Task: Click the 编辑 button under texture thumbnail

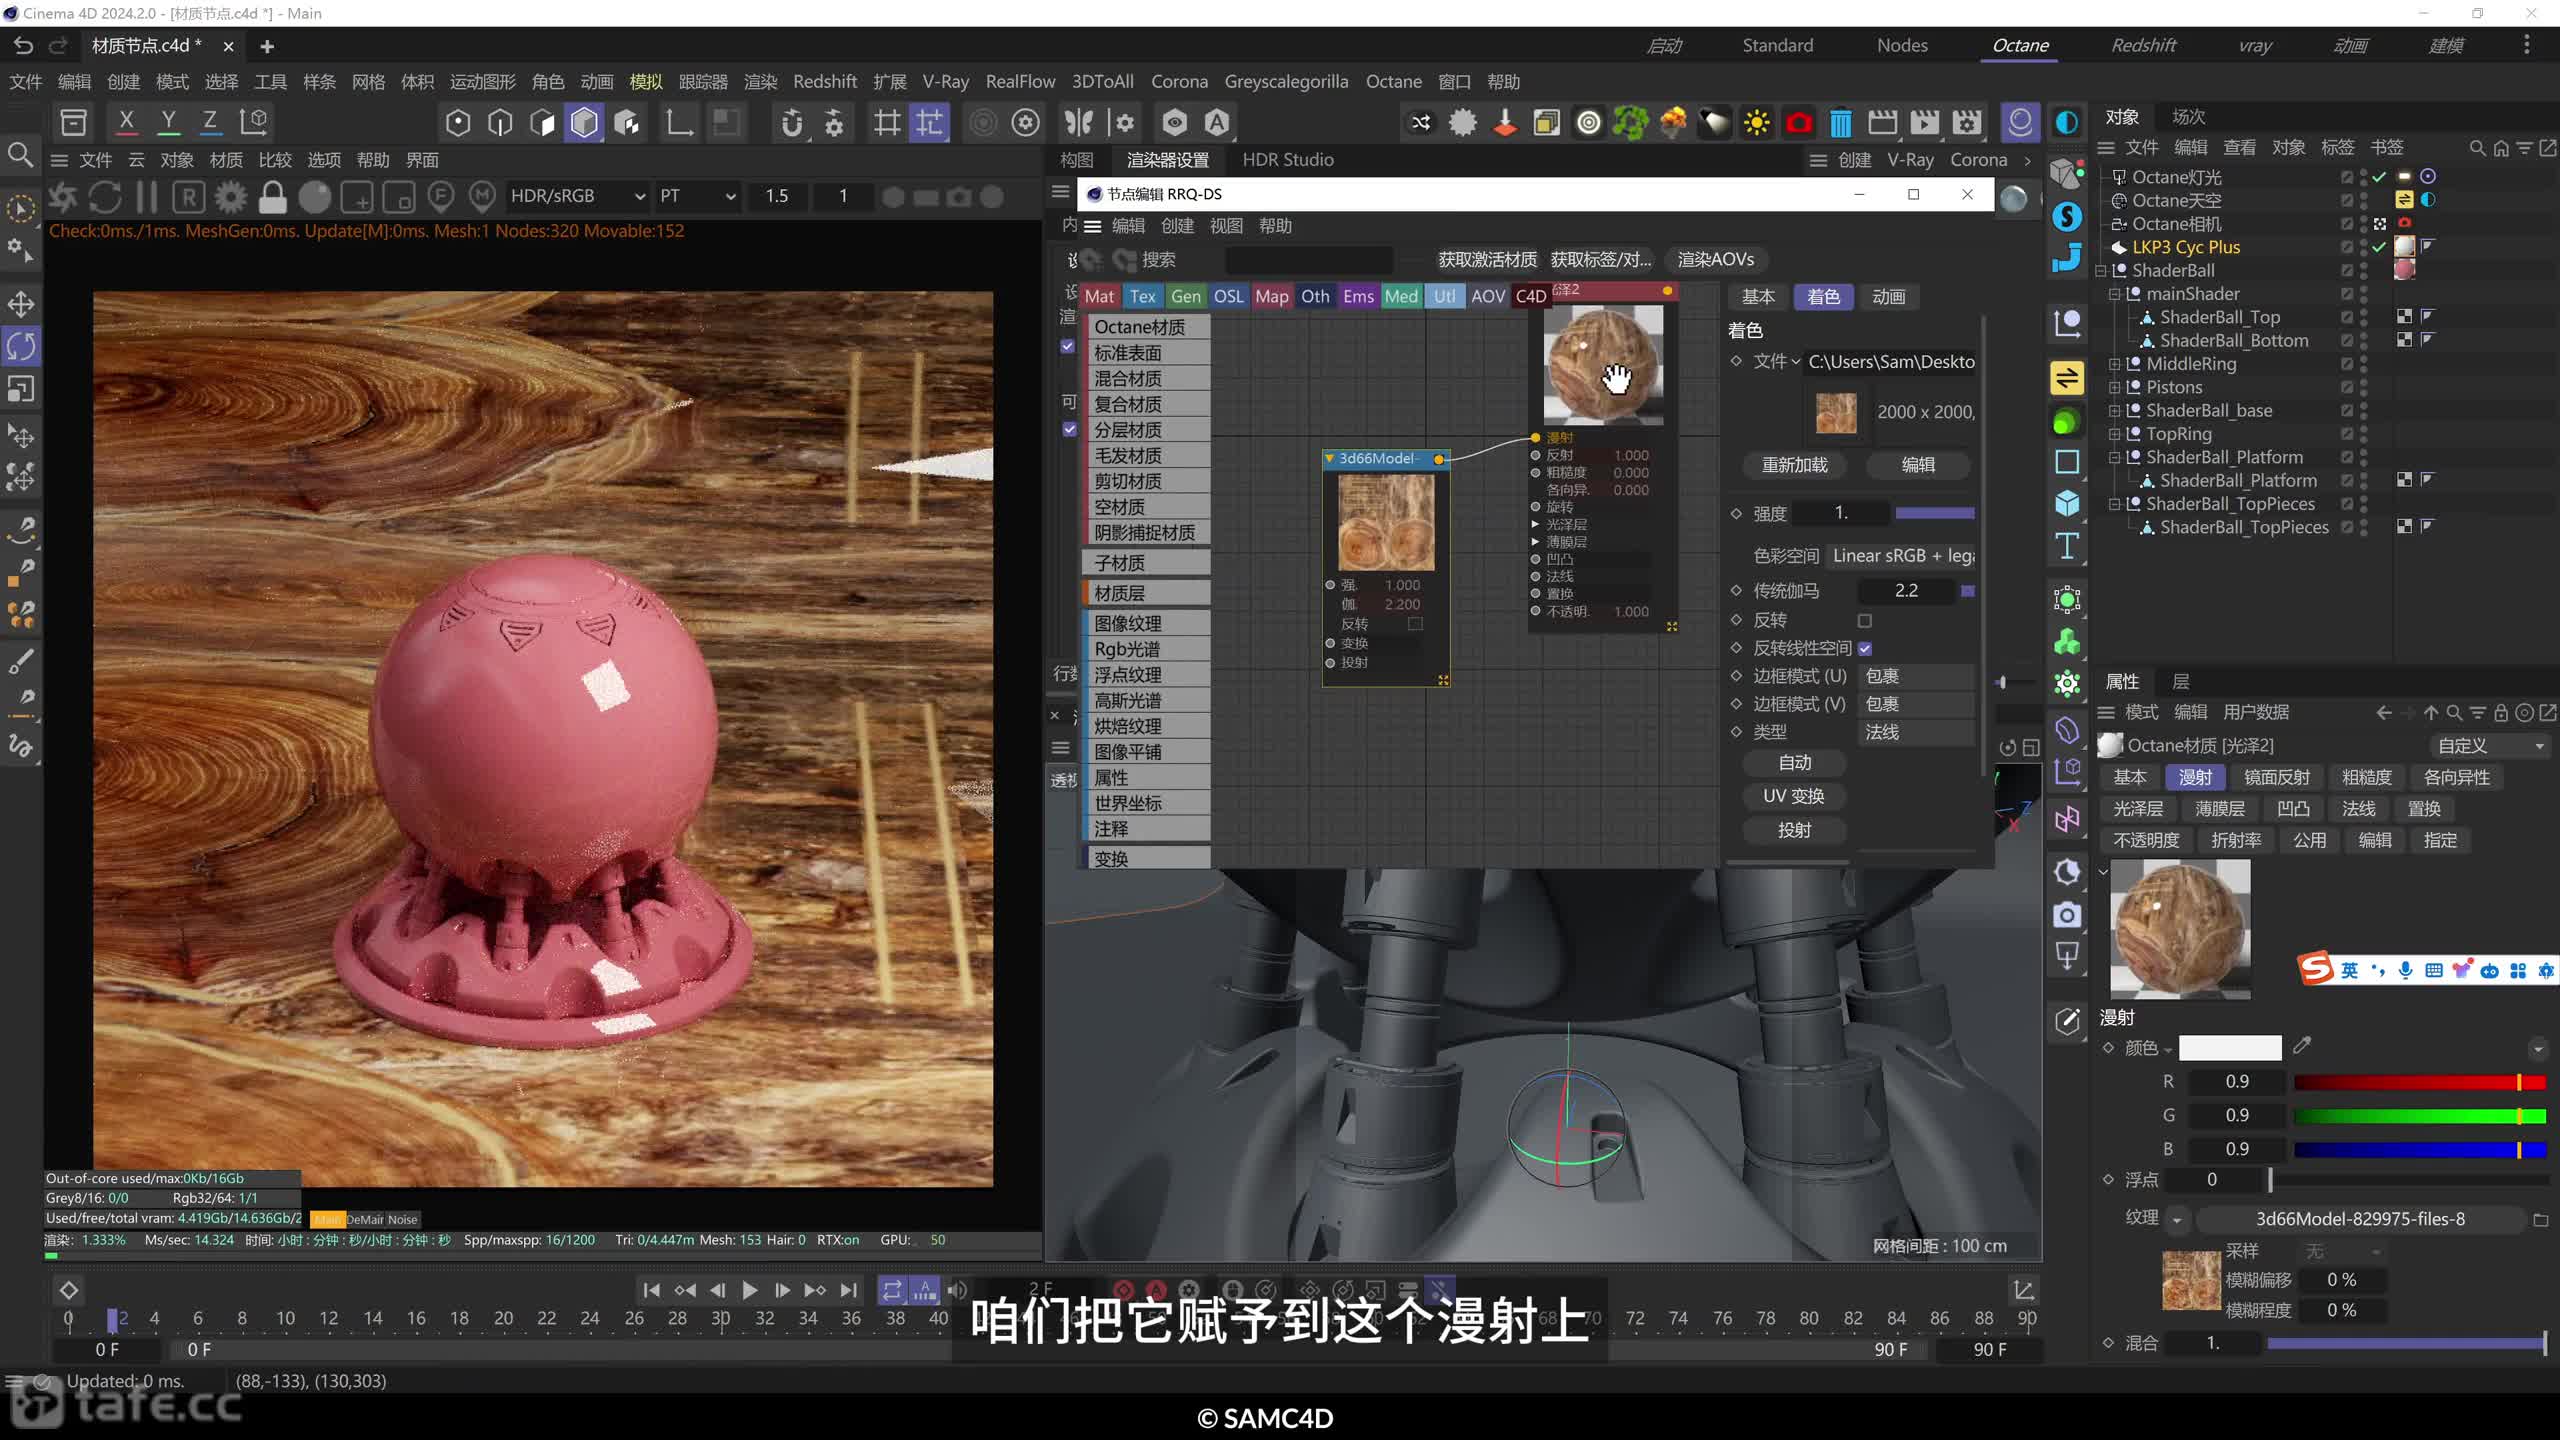Action: [x=1917, y=465]
